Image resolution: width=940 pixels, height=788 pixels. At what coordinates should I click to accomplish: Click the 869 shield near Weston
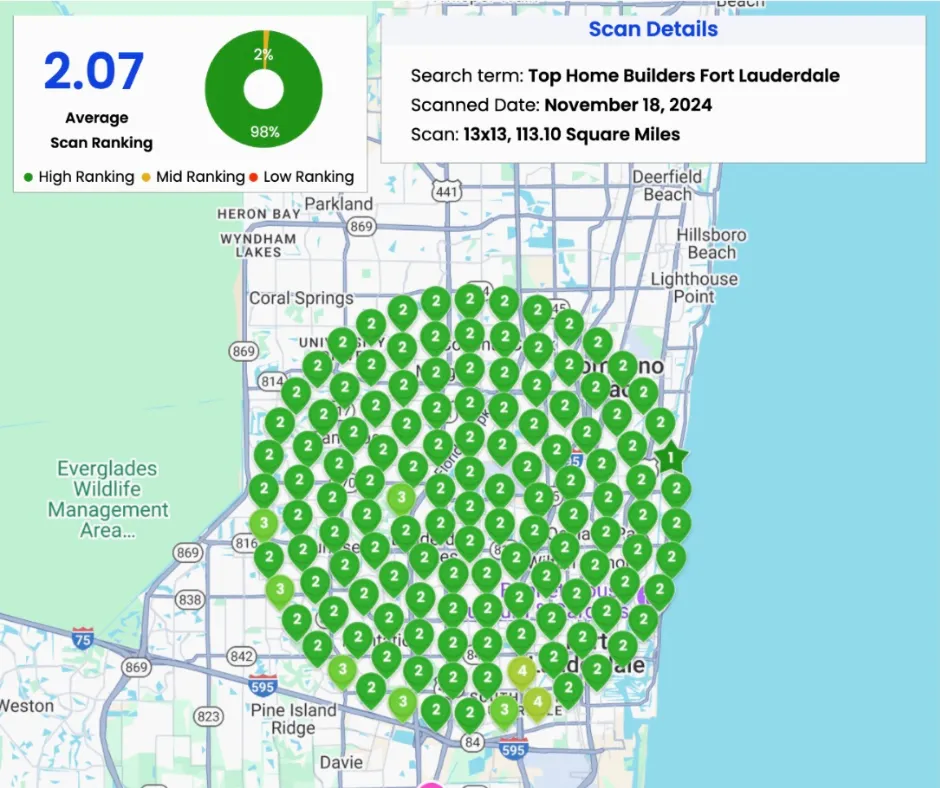tap(135, 666)
